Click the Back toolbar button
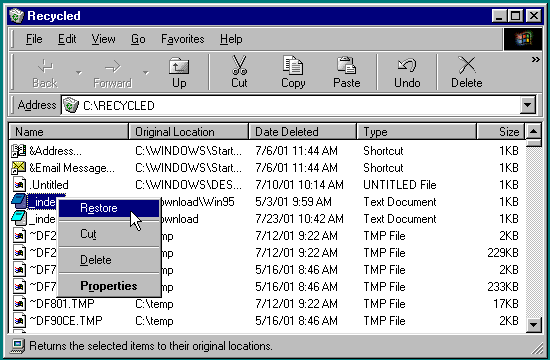550x360 pixels. pyautogui.click(x=45, y=73)
